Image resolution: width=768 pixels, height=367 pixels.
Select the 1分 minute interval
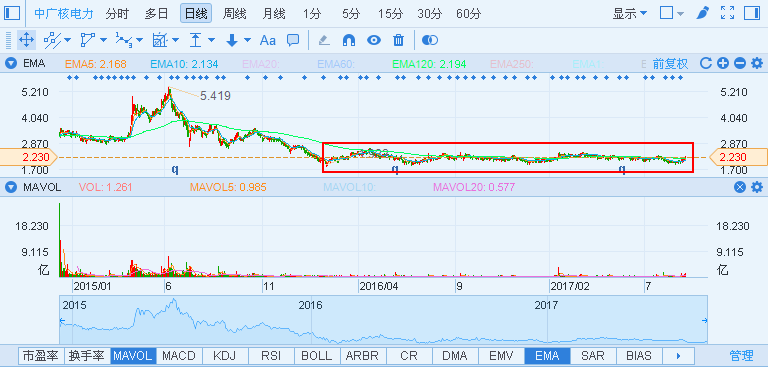tap(312, 14)
